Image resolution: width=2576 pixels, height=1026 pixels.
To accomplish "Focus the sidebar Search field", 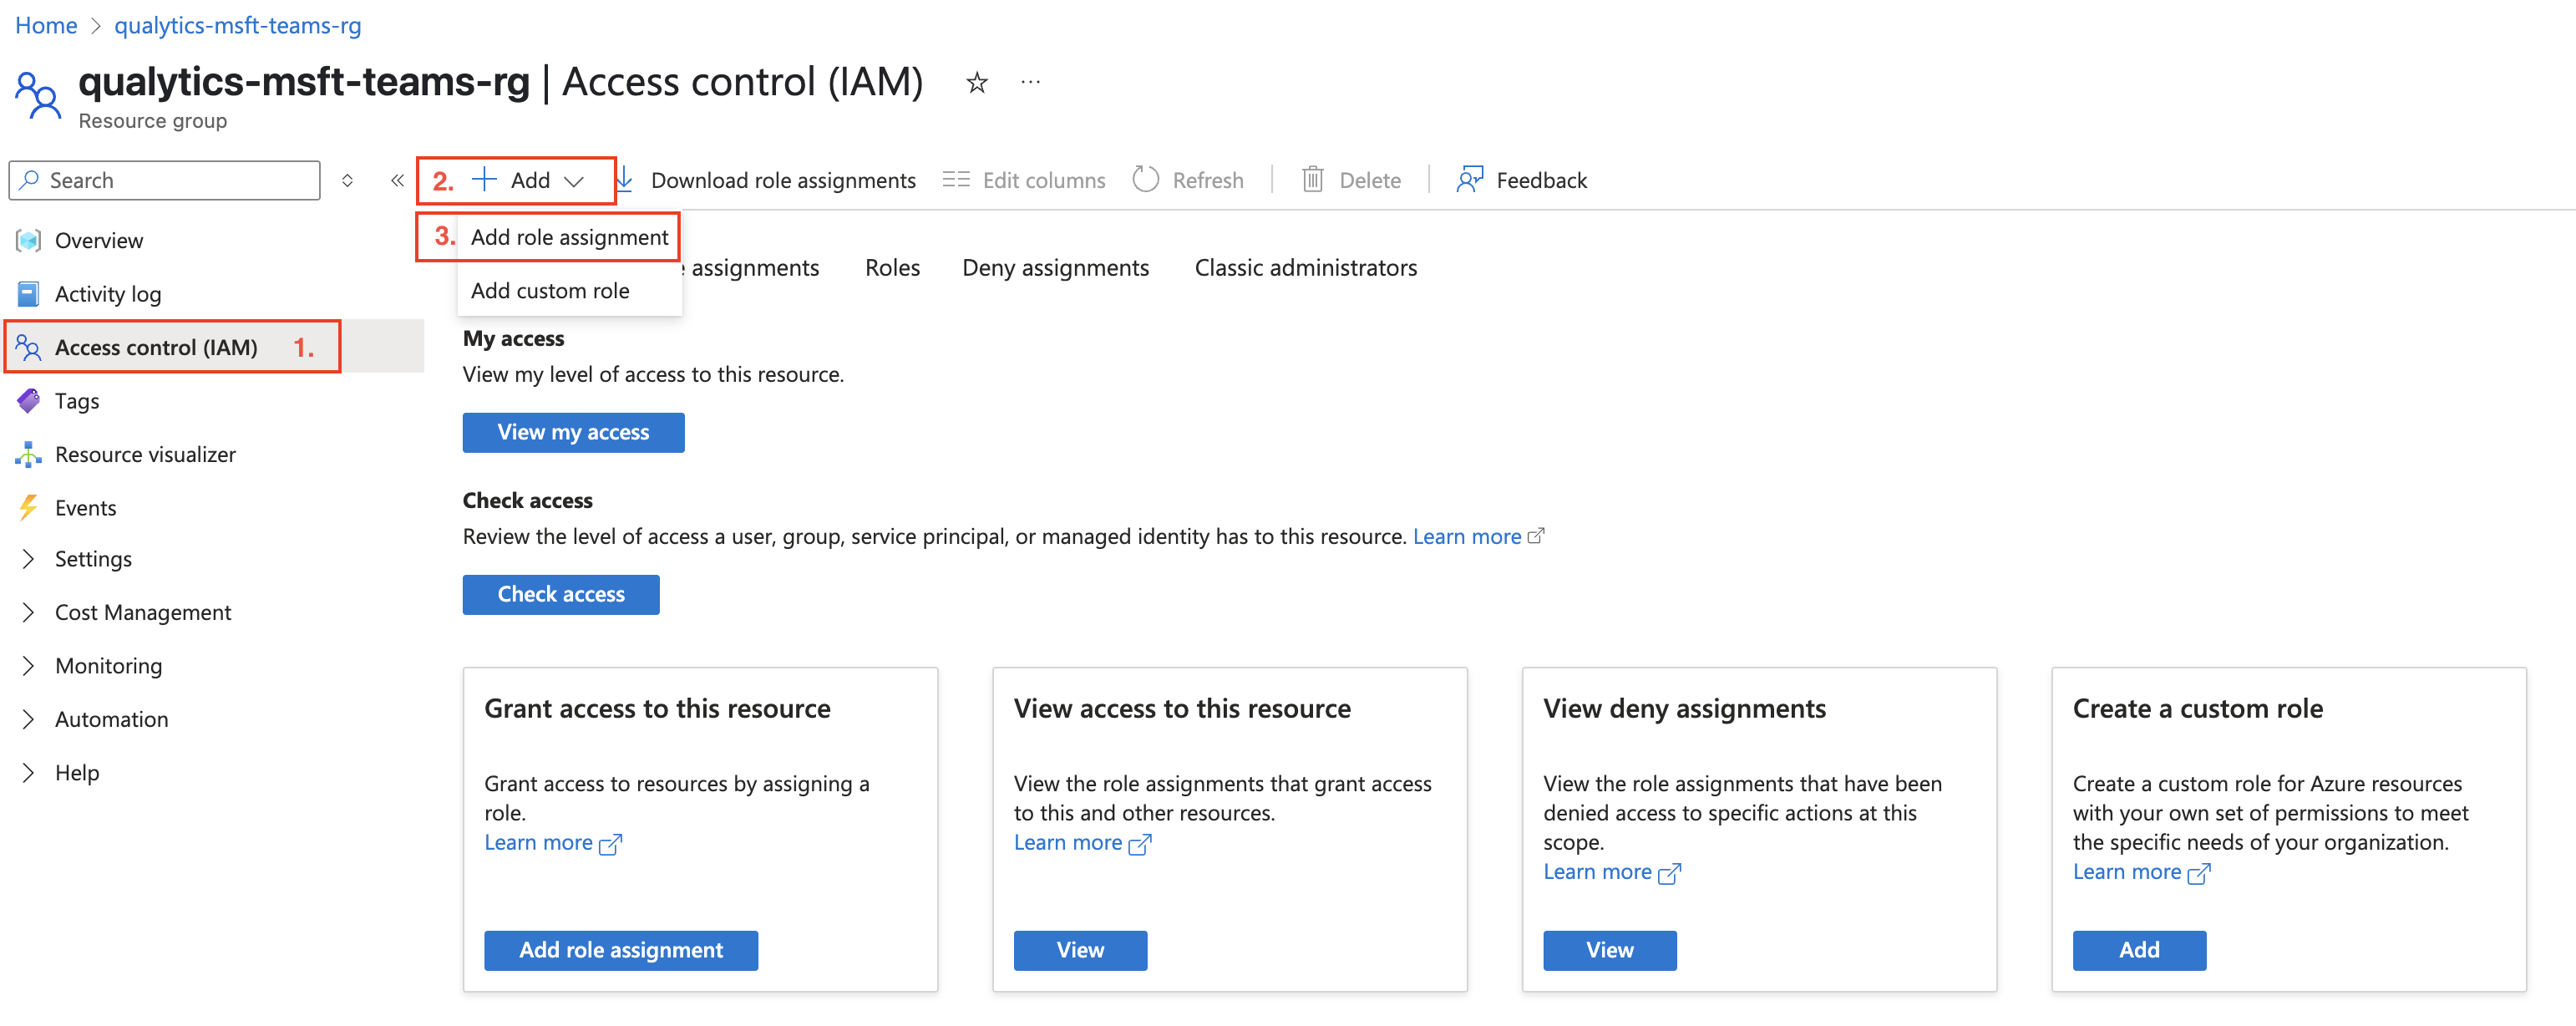I will [x=165, y=180].
